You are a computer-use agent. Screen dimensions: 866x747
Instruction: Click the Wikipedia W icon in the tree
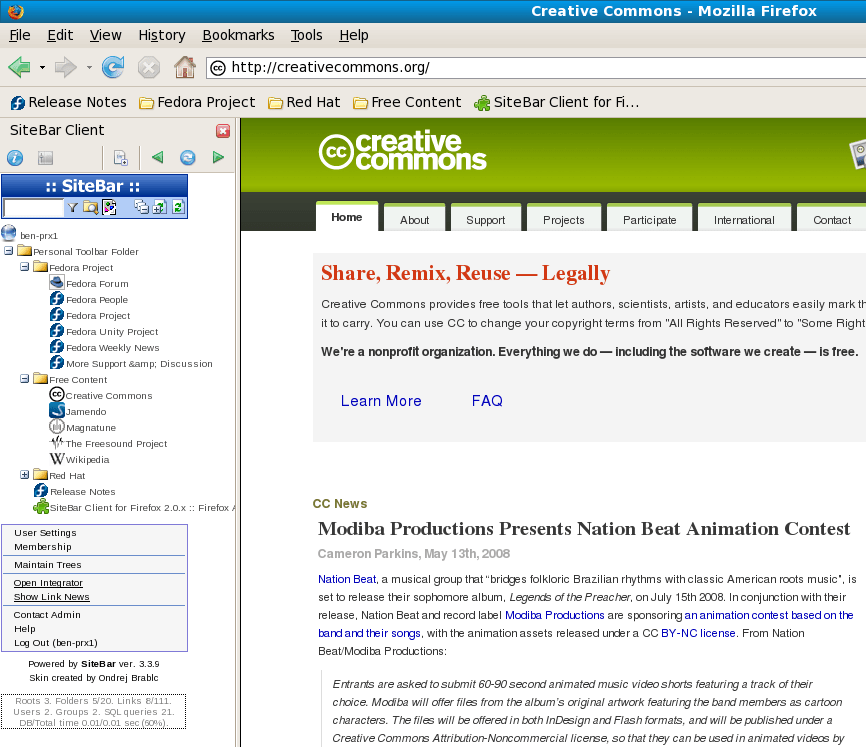pyautogui.click(x=57, y=459)
